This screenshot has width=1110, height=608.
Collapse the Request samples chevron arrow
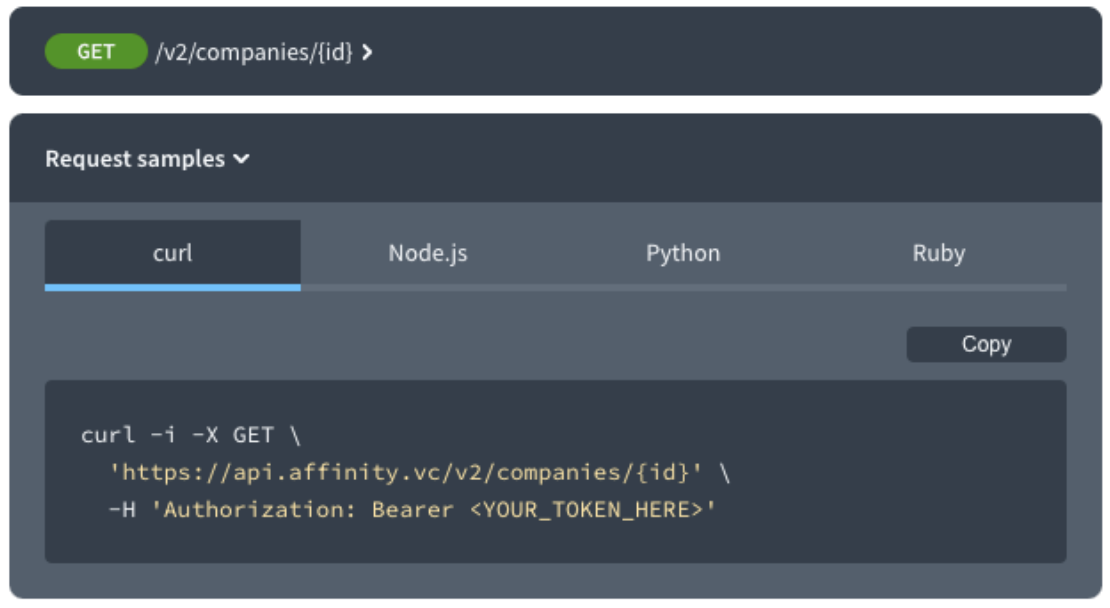tap(241, 159)
